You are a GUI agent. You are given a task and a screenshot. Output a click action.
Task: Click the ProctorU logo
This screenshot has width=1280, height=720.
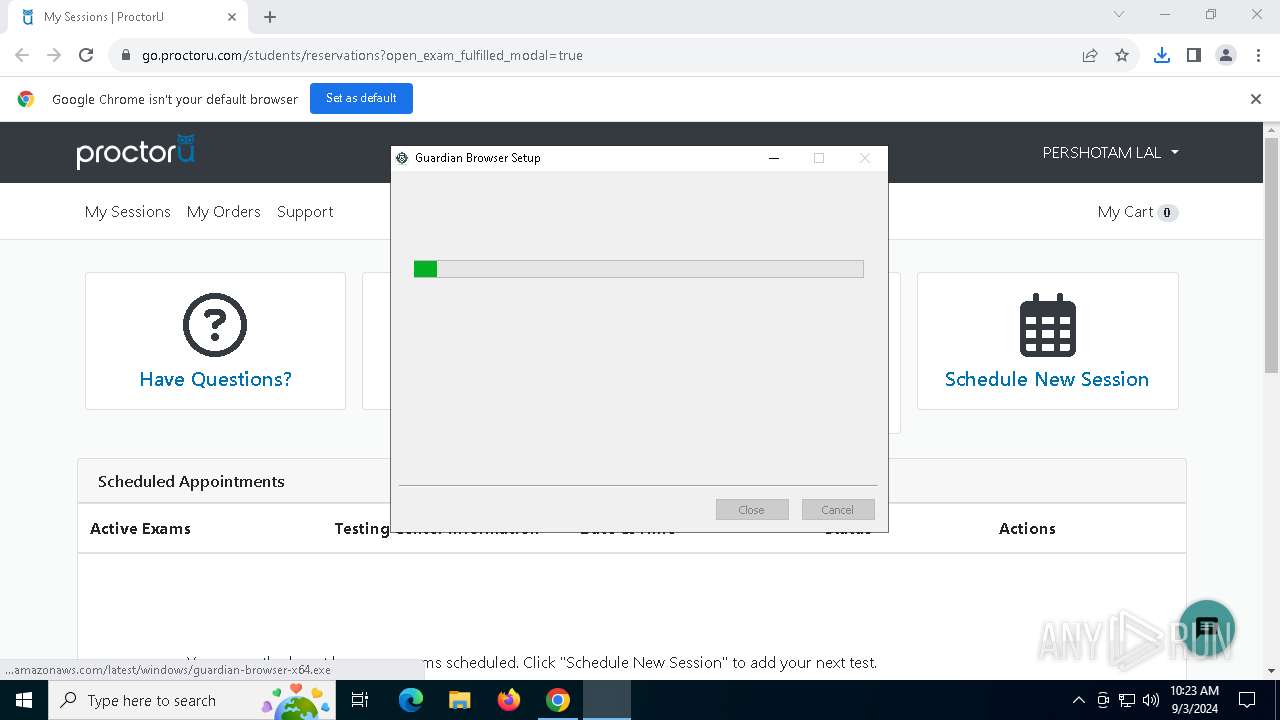(x=136, y=152)
